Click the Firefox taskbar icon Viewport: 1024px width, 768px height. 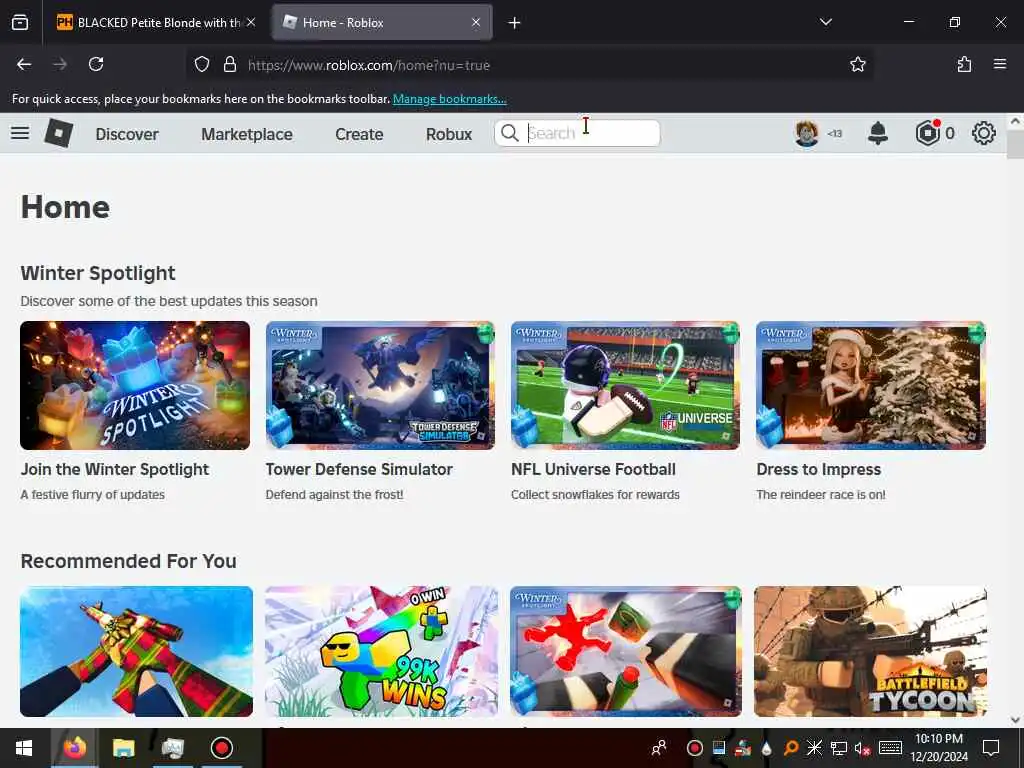74,748
